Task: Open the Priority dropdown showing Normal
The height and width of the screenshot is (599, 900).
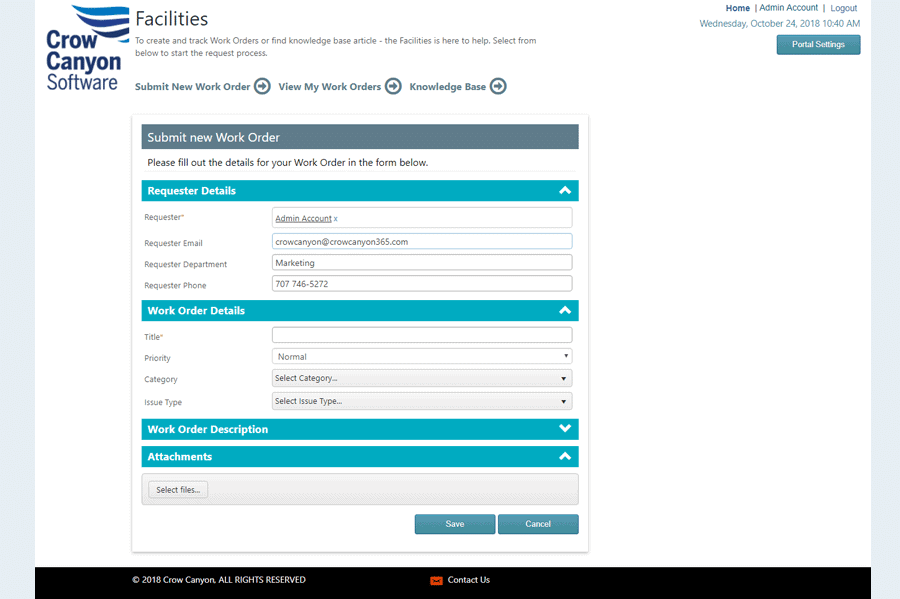Action: coord(422,356)
